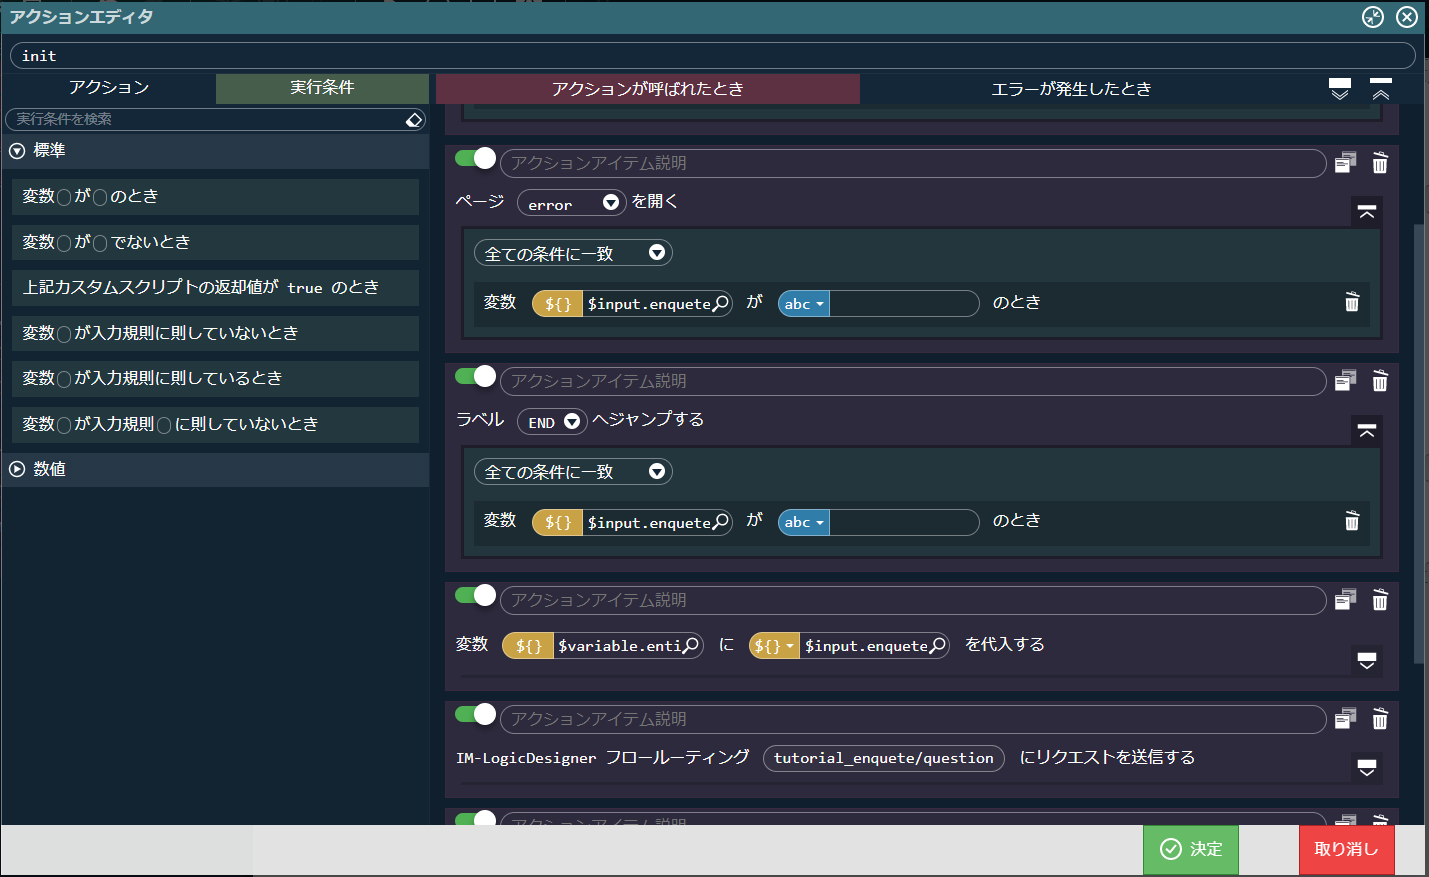Click description field of END label action

[913, 381]
